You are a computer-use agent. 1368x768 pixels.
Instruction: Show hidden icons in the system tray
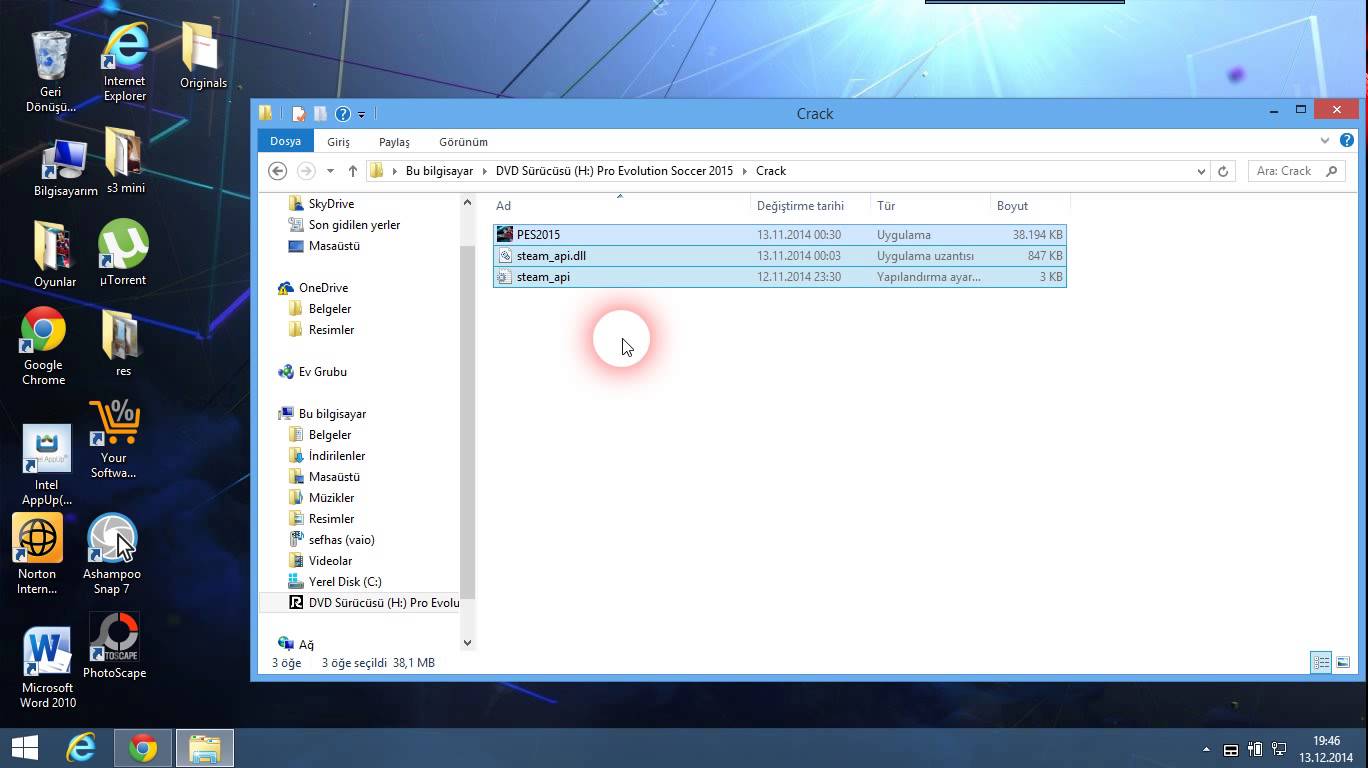tap(1207, 749)
